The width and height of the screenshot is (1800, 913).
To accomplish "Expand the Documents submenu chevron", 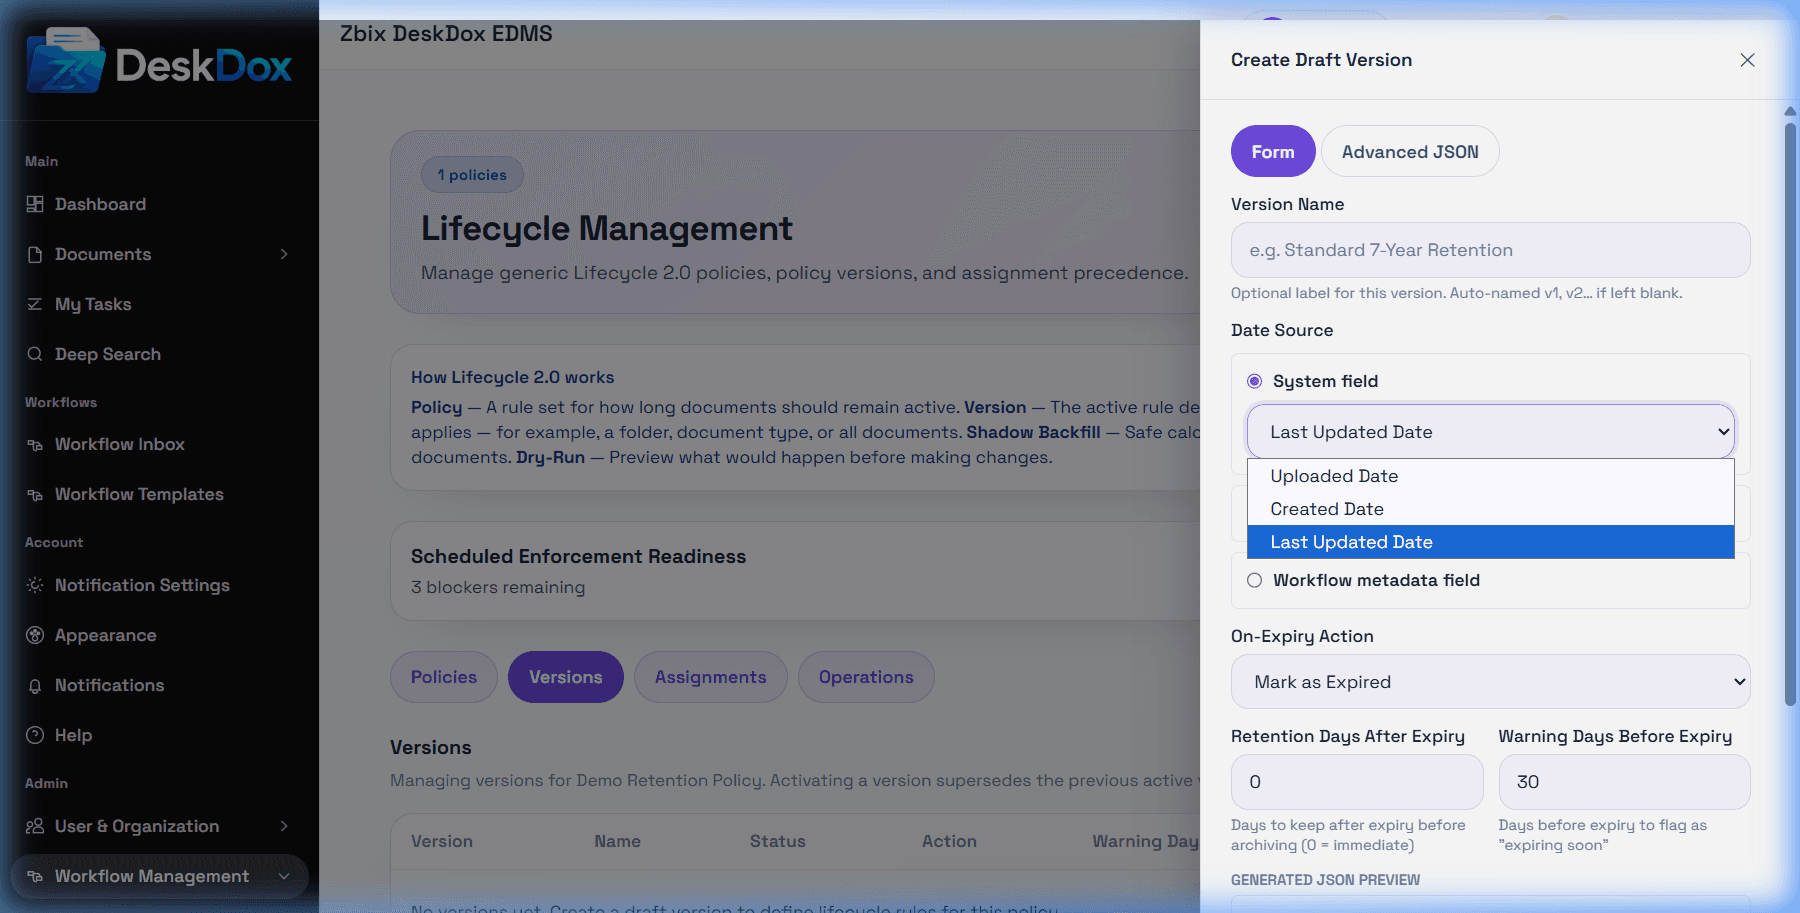I will (284, 254).
